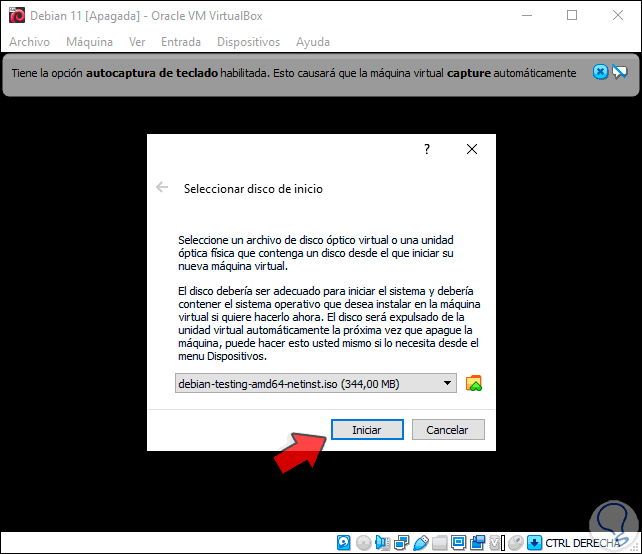
Task: Click the hard disk activity status icon
Action: click(344, 543)
